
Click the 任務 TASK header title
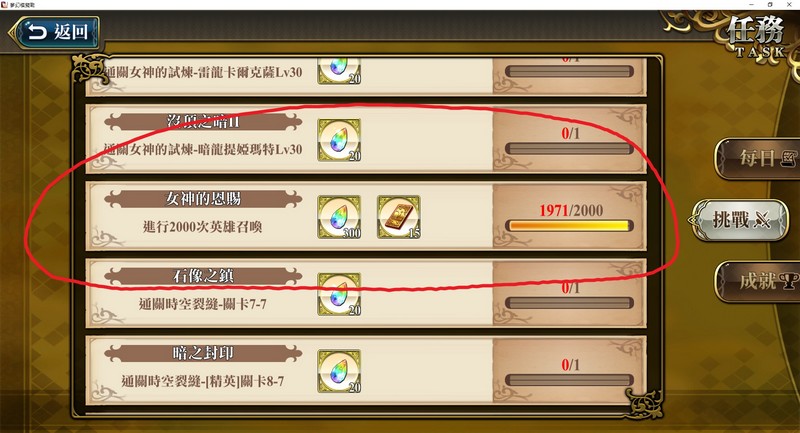pyautogui.click(x=756, y=36)
